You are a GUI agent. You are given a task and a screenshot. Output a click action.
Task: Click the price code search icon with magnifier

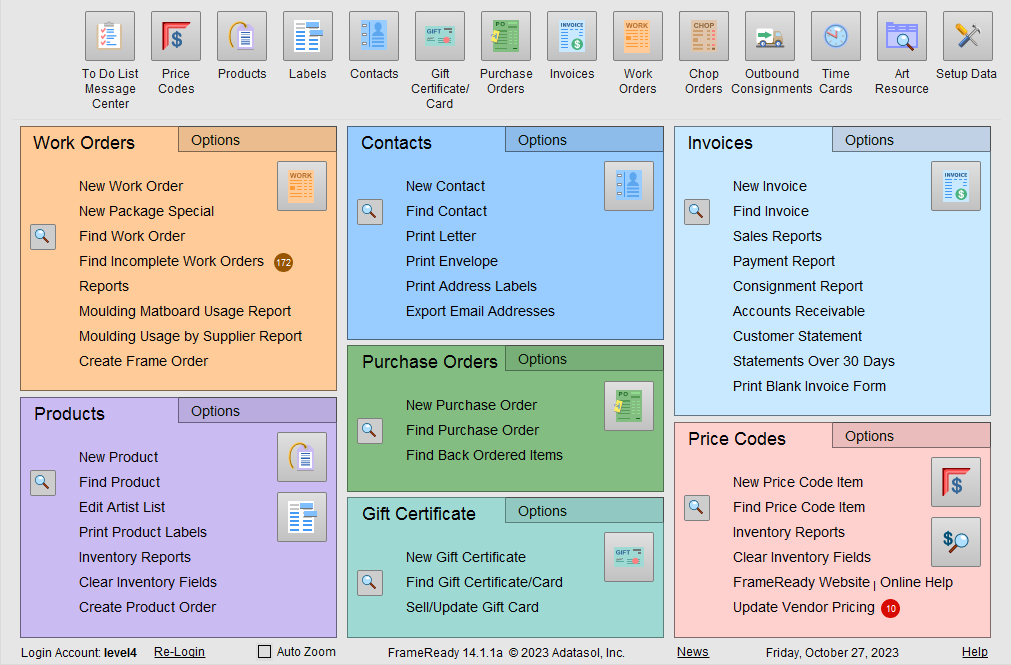955,542
